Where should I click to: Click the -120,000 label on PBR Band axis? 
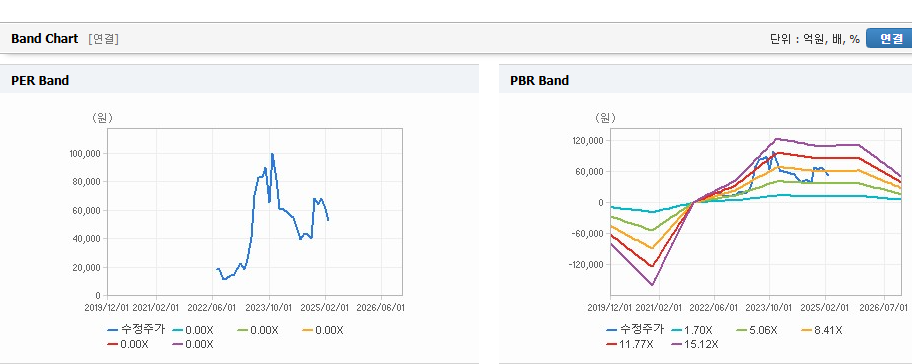tap(586, 265)
